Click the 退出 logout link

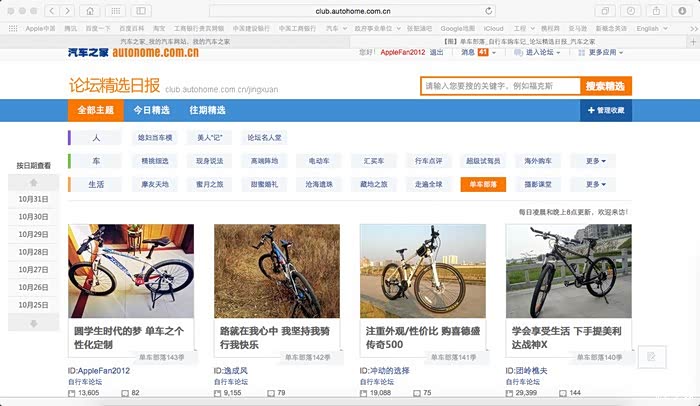click(436, 52)
